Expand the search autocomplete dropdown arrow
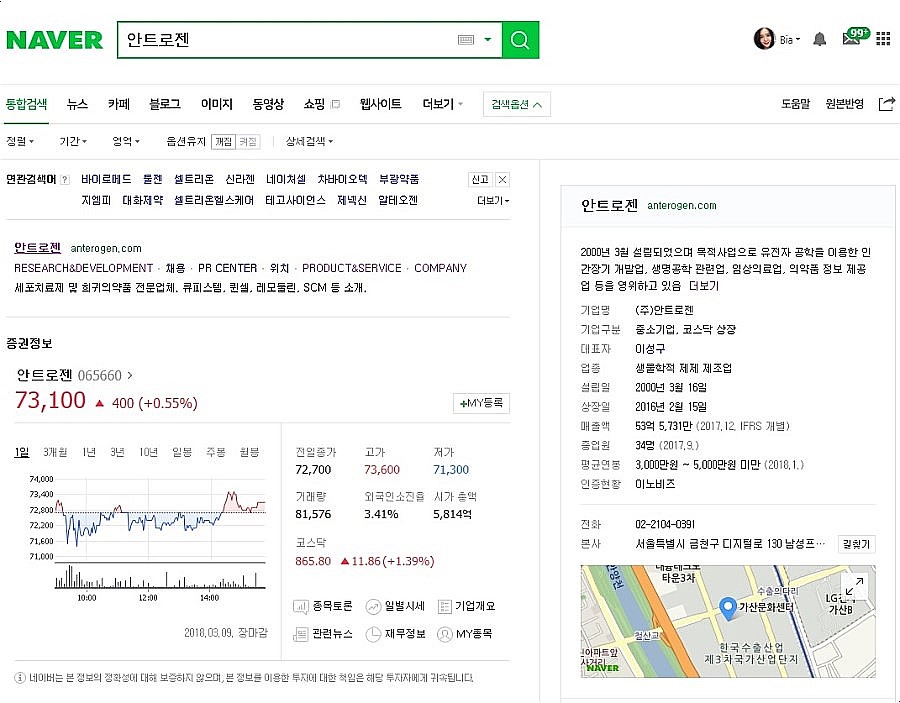 pyautogui.click(x=488, y=40)
